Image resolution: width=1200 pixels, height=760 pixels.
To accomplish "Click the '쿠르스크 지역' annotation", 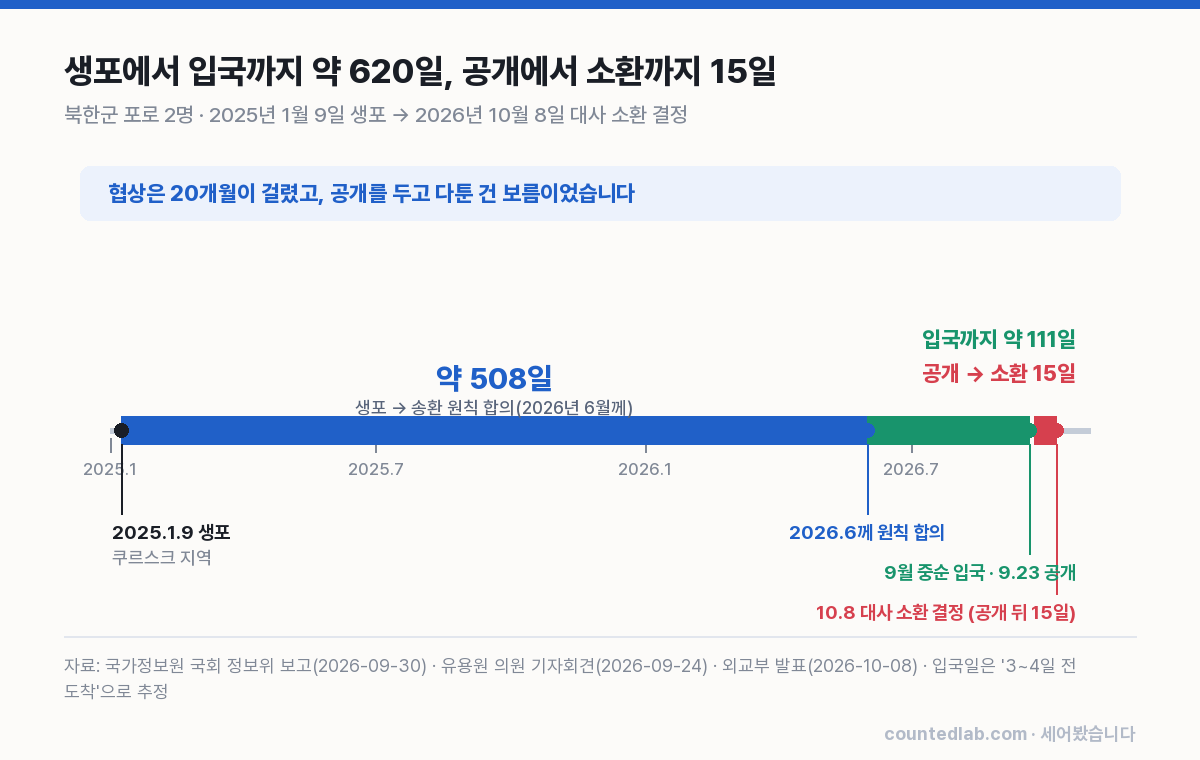I will [162, 558].
